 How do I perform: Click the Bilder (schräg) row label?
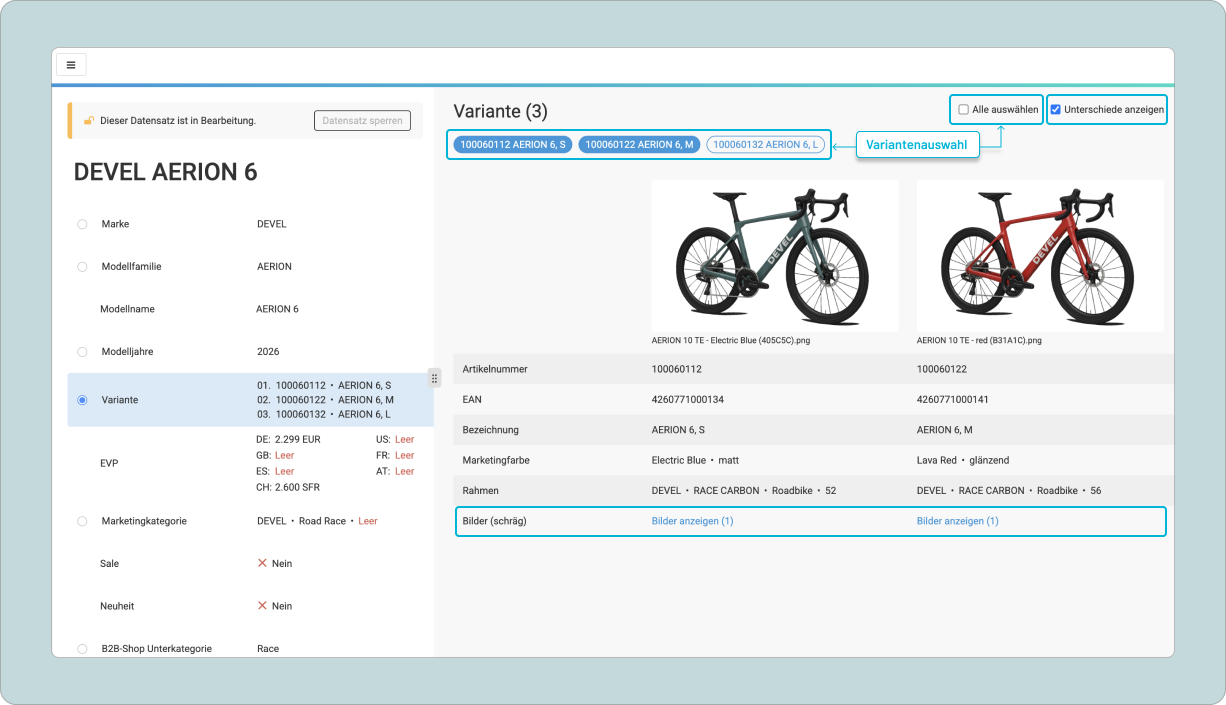[x=494, y=521]
